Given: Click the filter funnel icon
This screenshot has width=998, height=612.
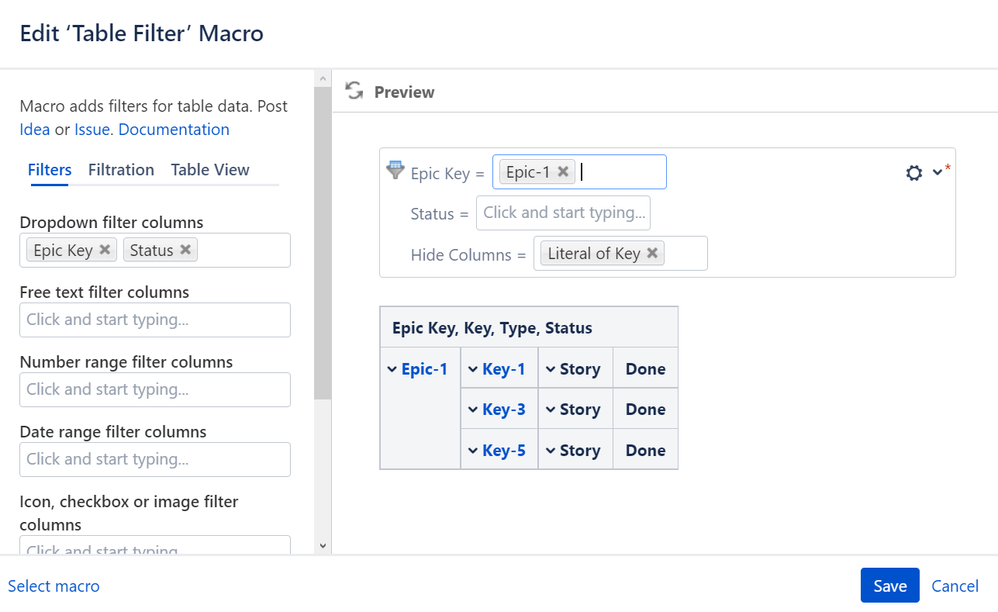Looking at the screenshot, I should coord(395,170).
